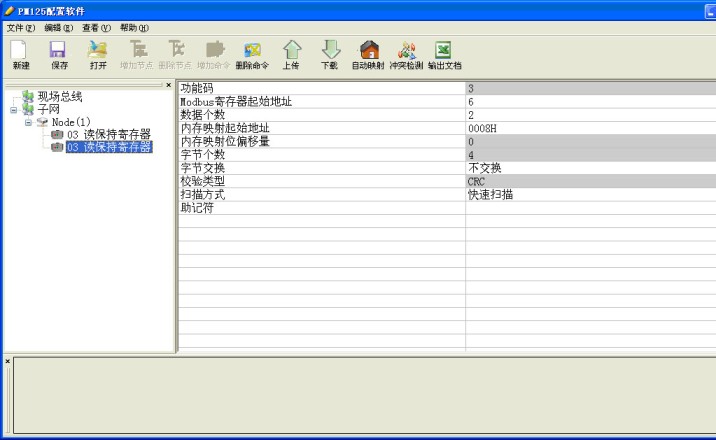Open the 文件 (File) menu

pos(21,27)
